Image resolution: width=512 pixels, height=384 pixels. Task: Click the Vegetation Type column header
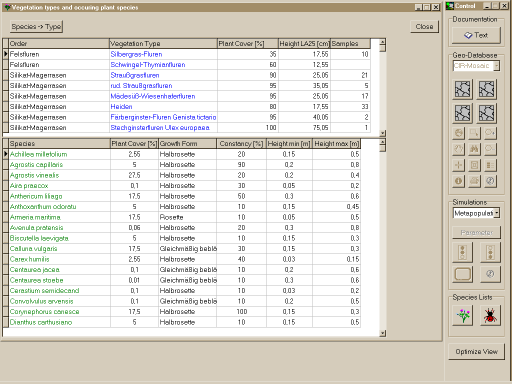(x=163, y=44)
